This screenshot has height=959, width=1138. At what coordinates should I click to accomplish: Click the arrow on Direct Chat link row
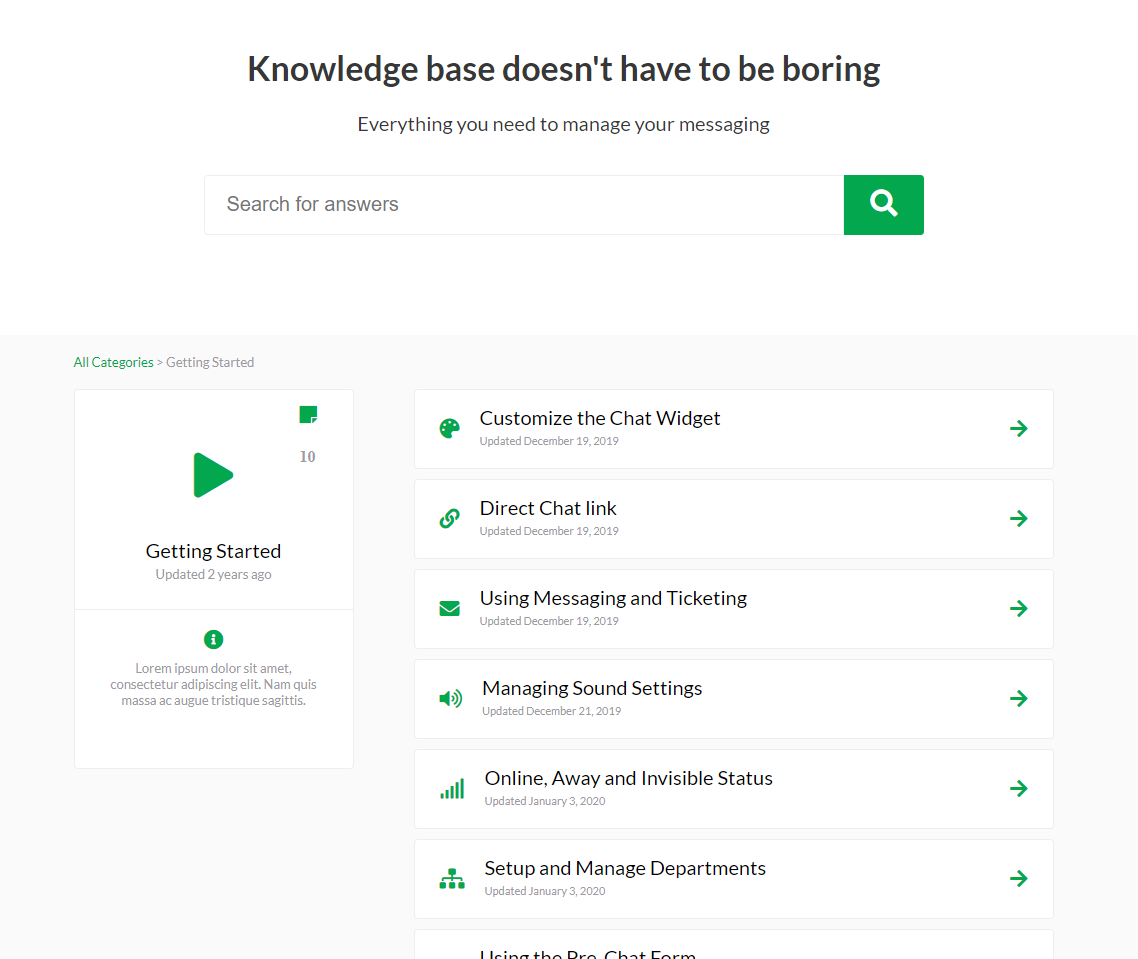click(1019, 518)
